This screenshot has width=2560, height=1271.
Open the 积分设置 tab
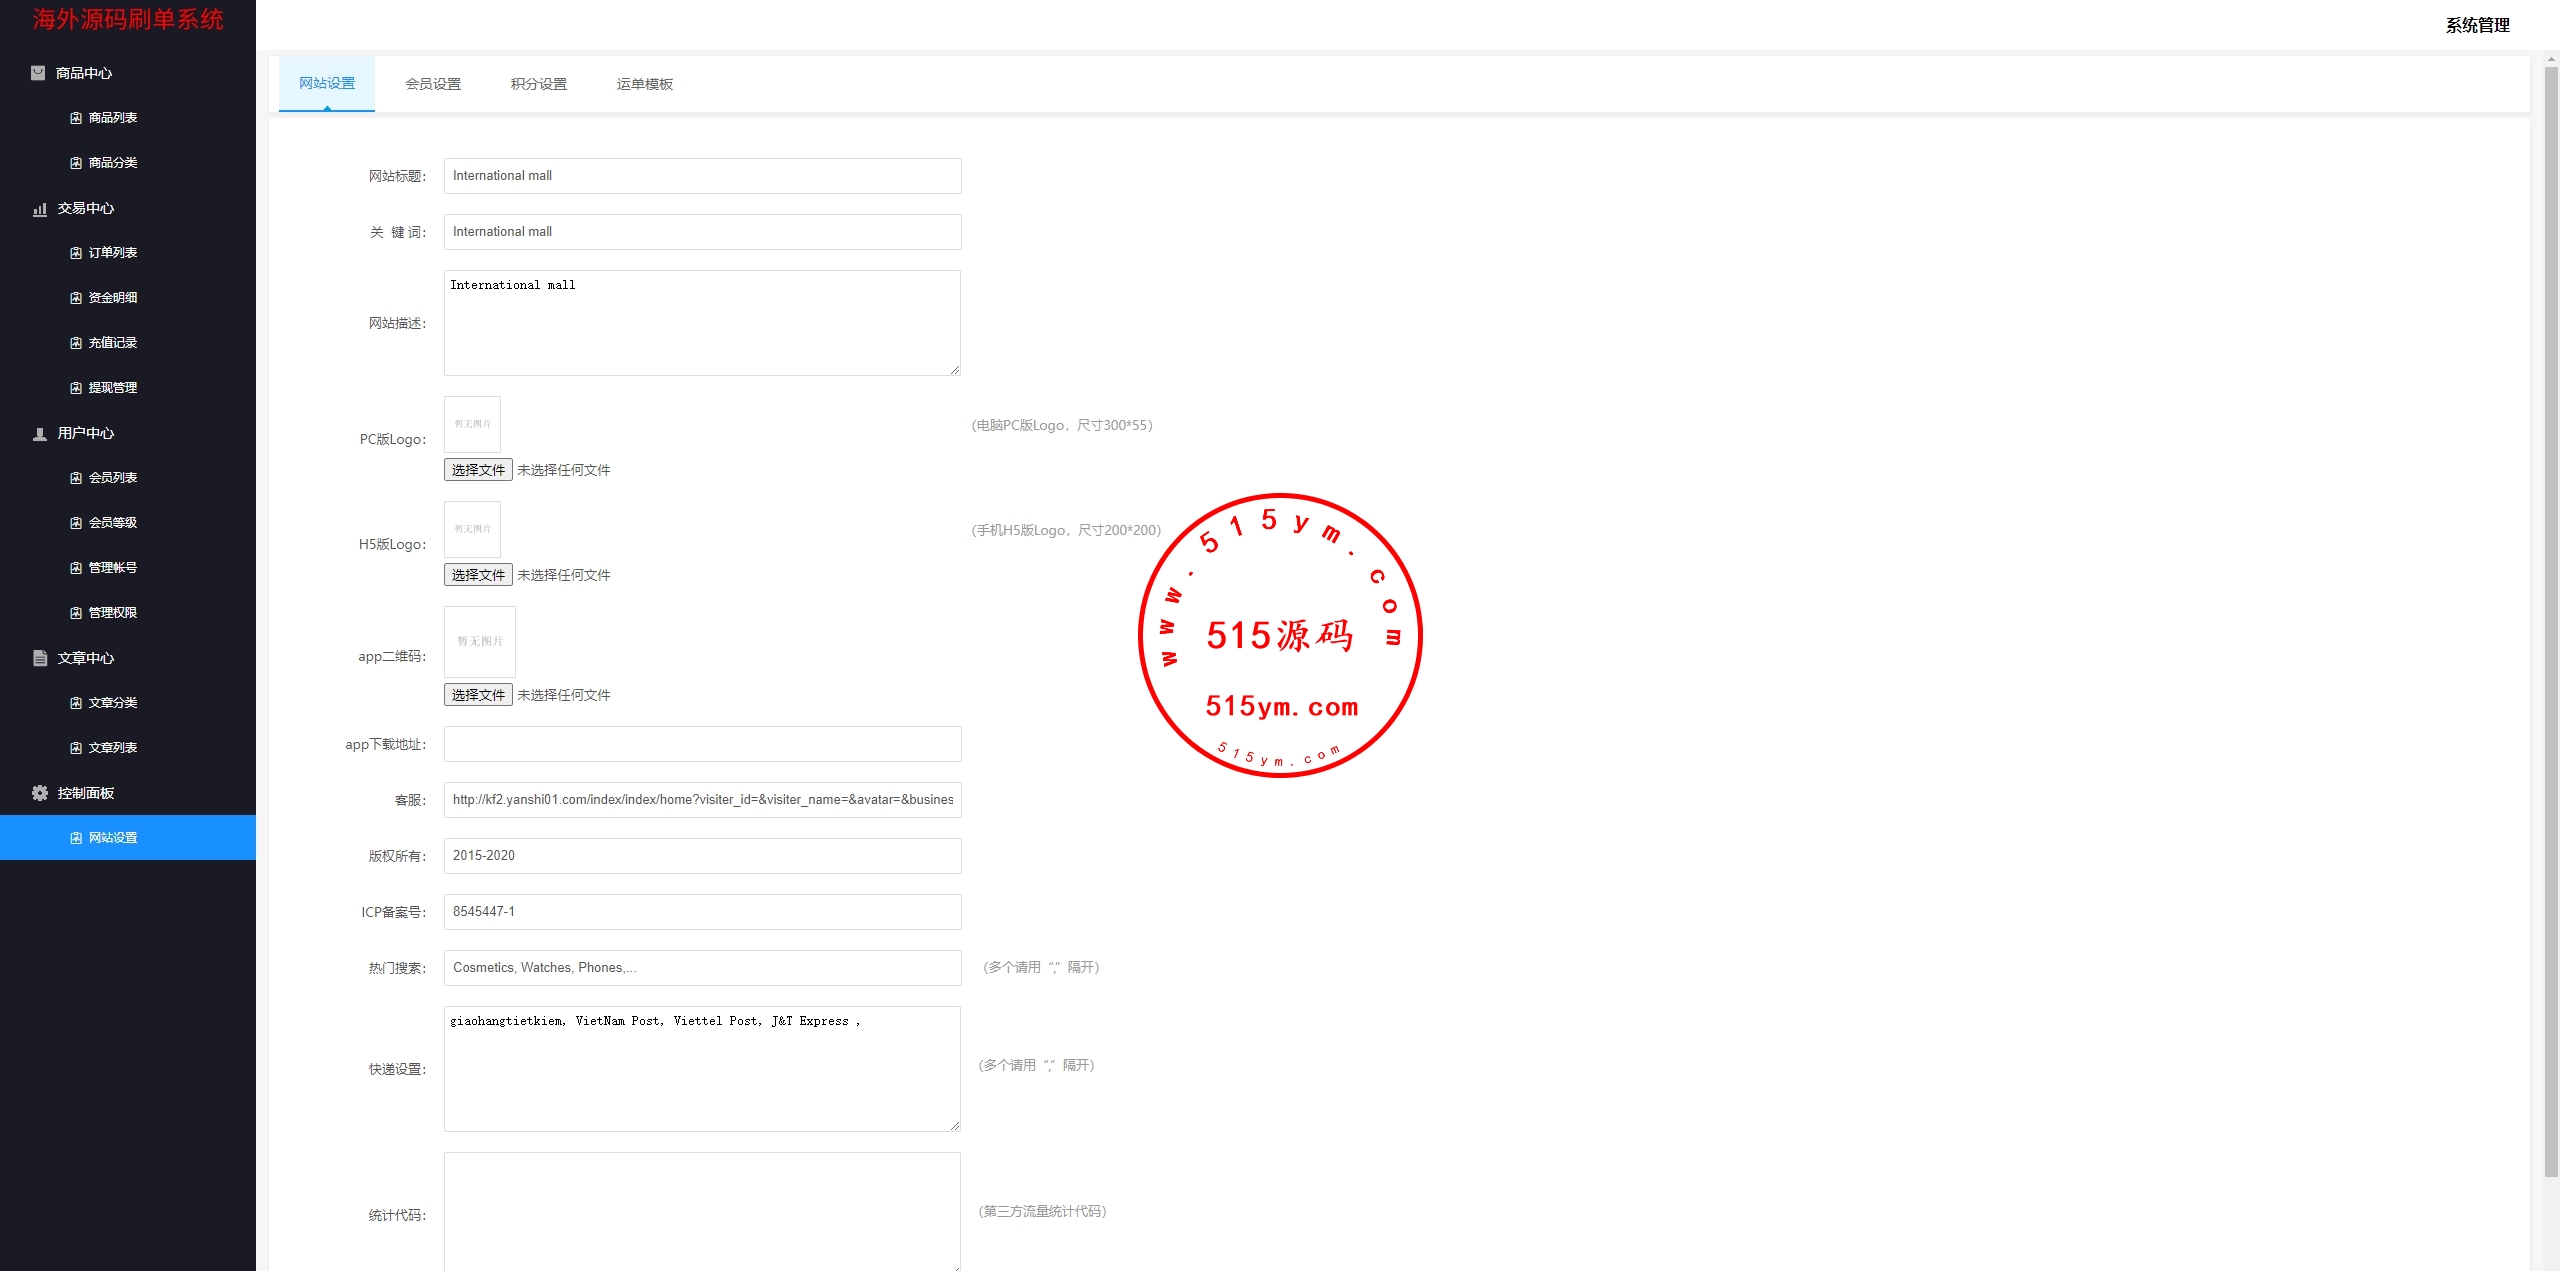[539, 84]
